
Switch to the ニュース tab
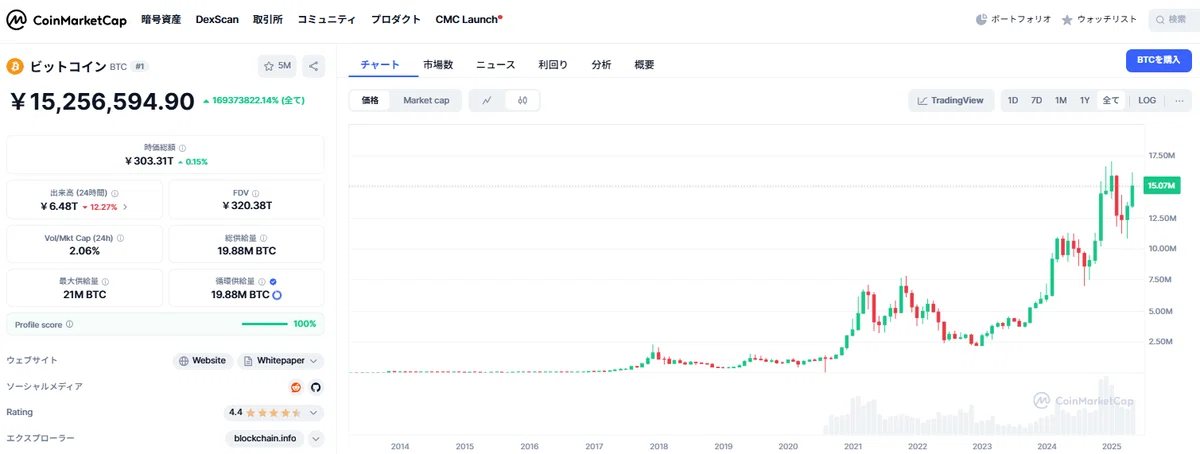(x=495, y=64)
